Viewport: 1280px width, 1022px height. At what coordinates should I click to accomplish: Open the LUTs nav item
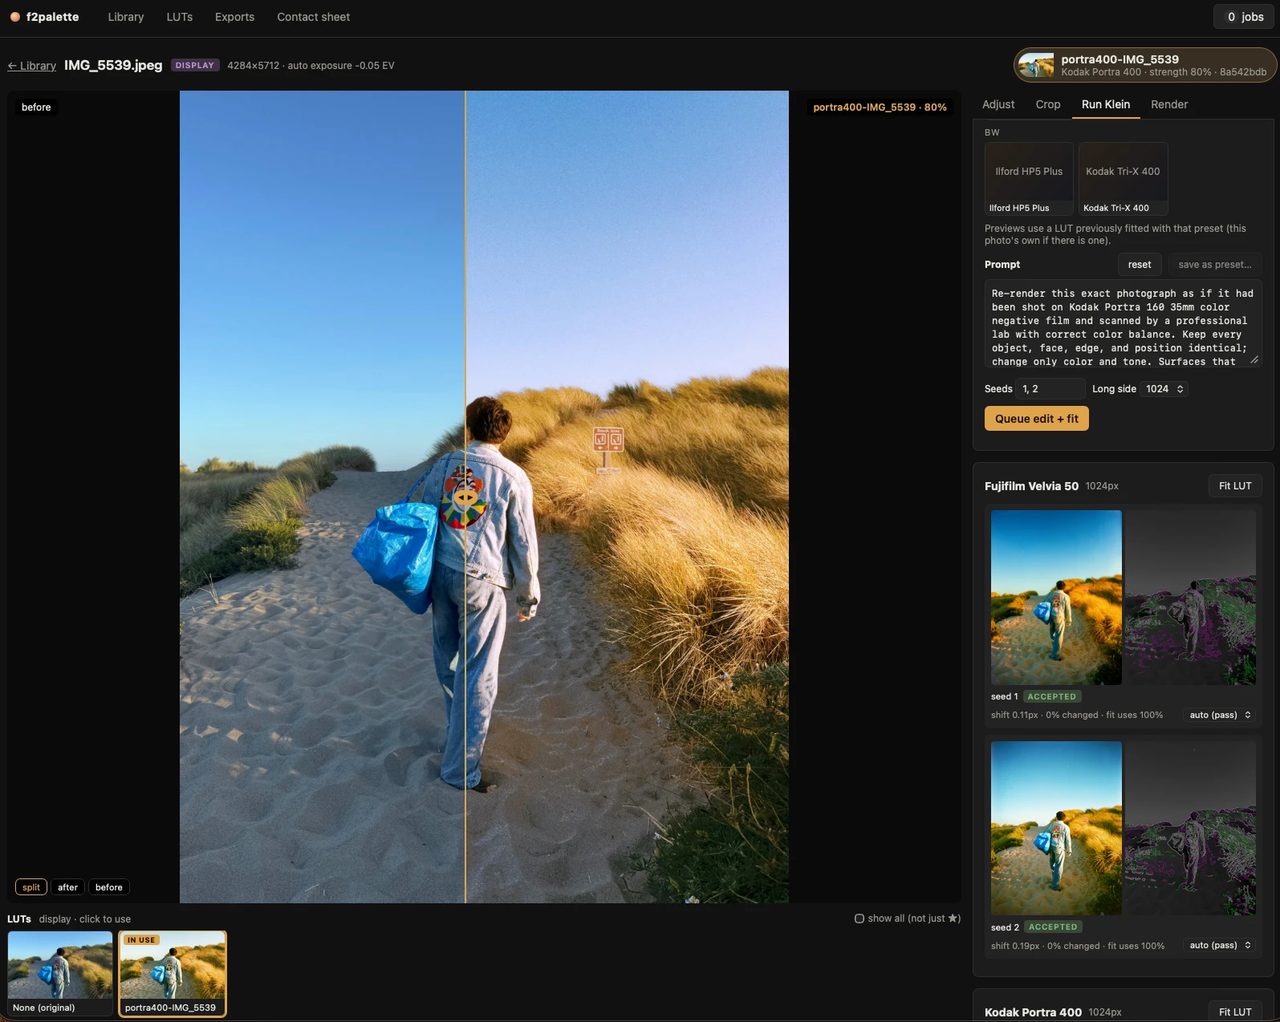(x=180, y=17)
